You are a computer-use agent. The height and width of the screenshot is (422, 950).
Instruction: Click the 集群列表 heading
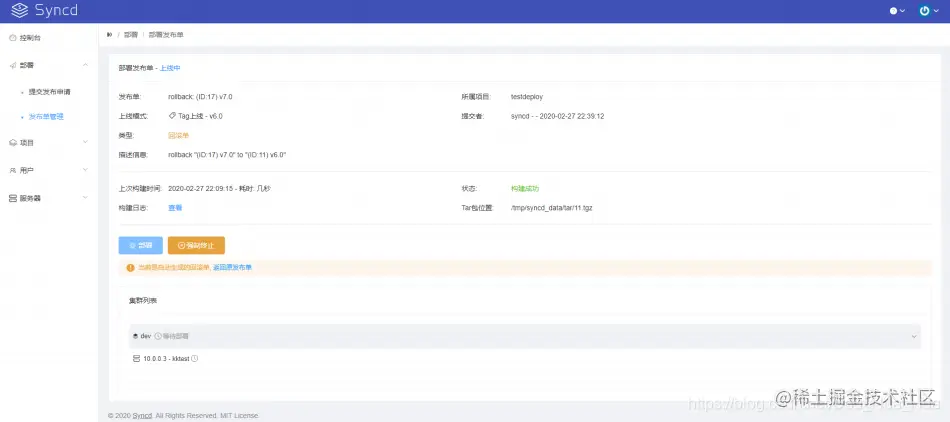pyautogui.click(x=144, y=301)
